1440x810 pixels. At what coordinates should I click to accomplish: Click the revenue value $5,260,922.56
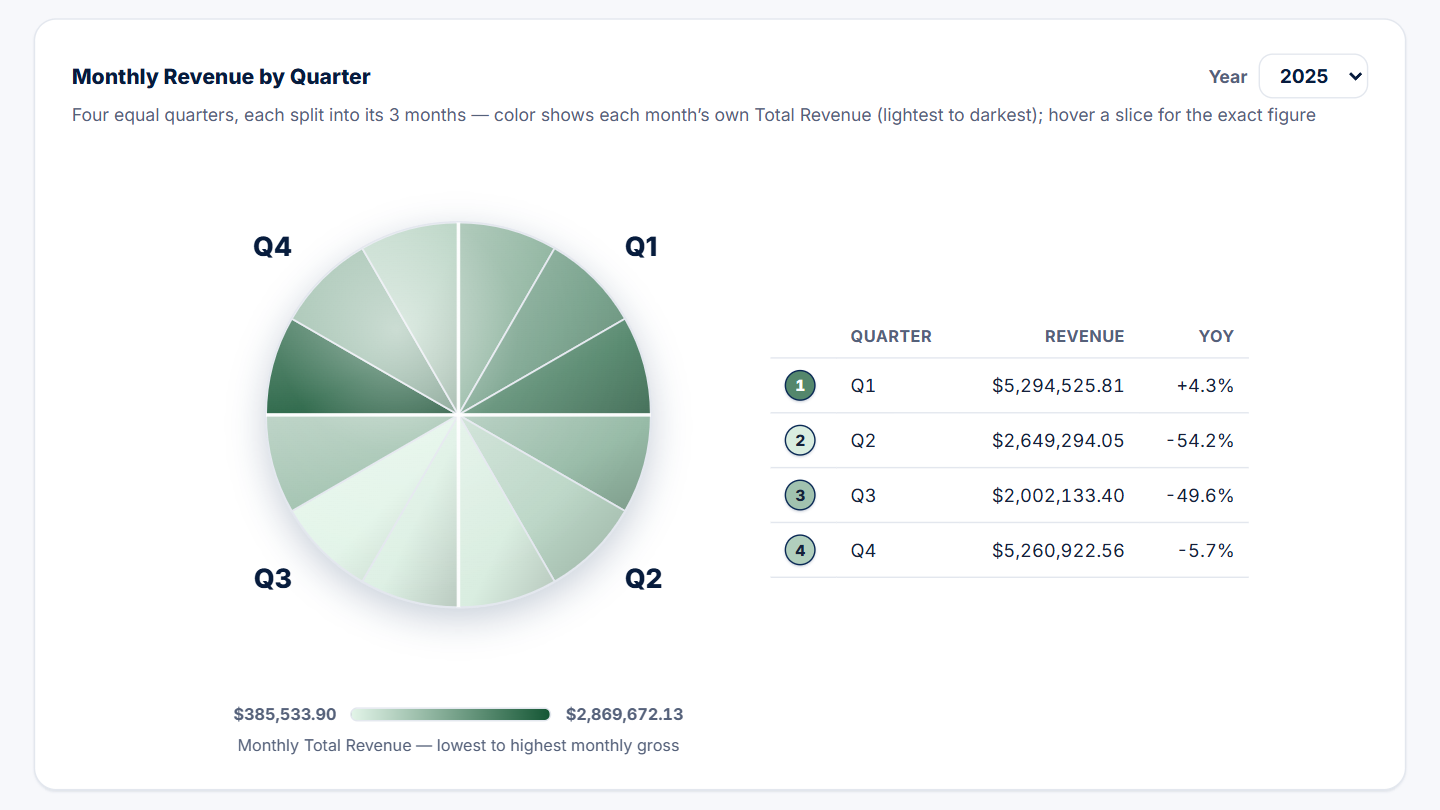(x=1058, y=550)
